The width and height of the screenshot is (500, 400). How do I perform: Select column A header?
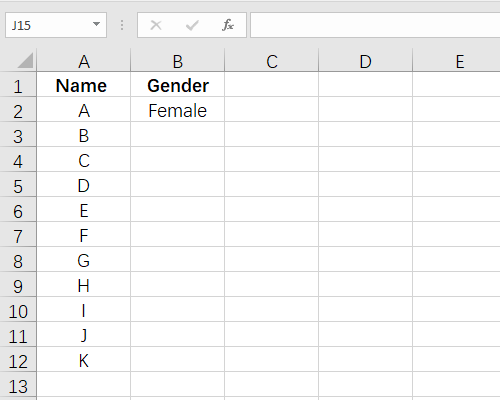point(84,61)
